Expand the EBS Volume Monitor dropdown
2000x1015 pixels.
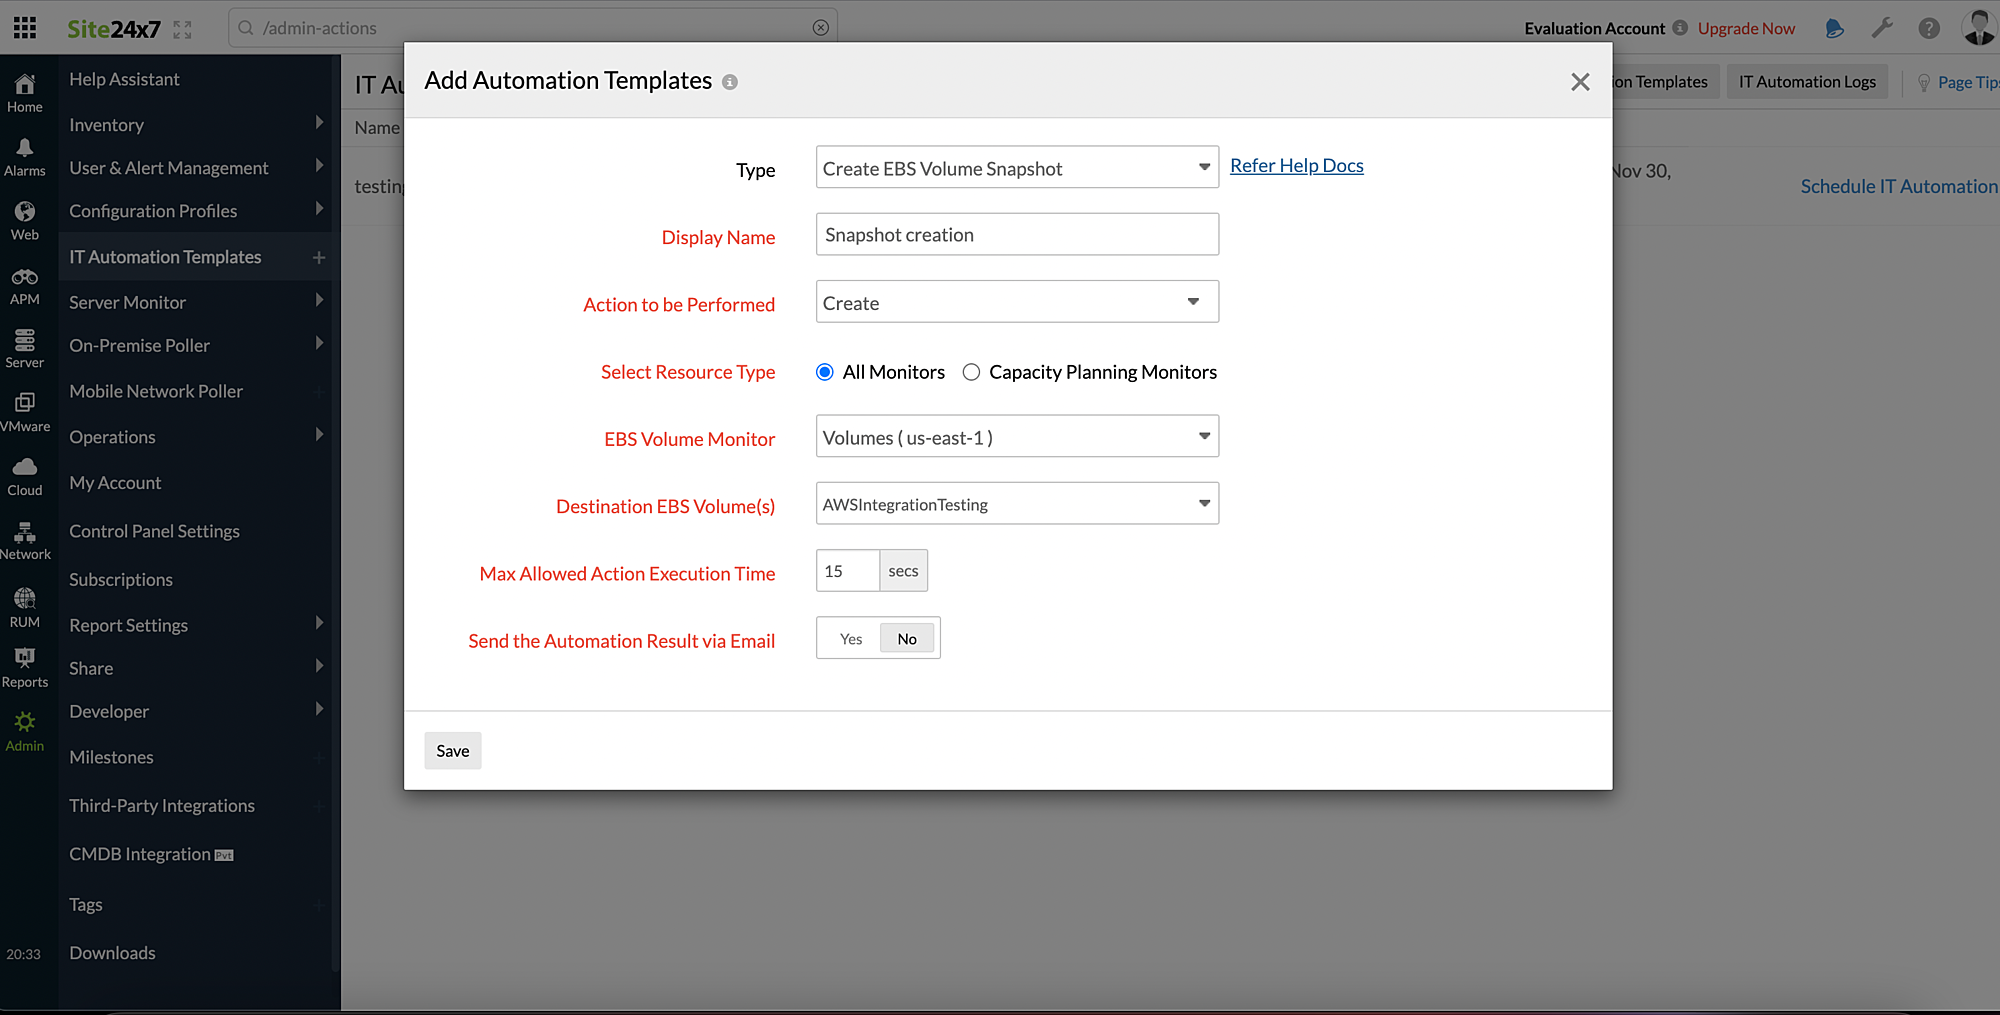[1016, 436]
